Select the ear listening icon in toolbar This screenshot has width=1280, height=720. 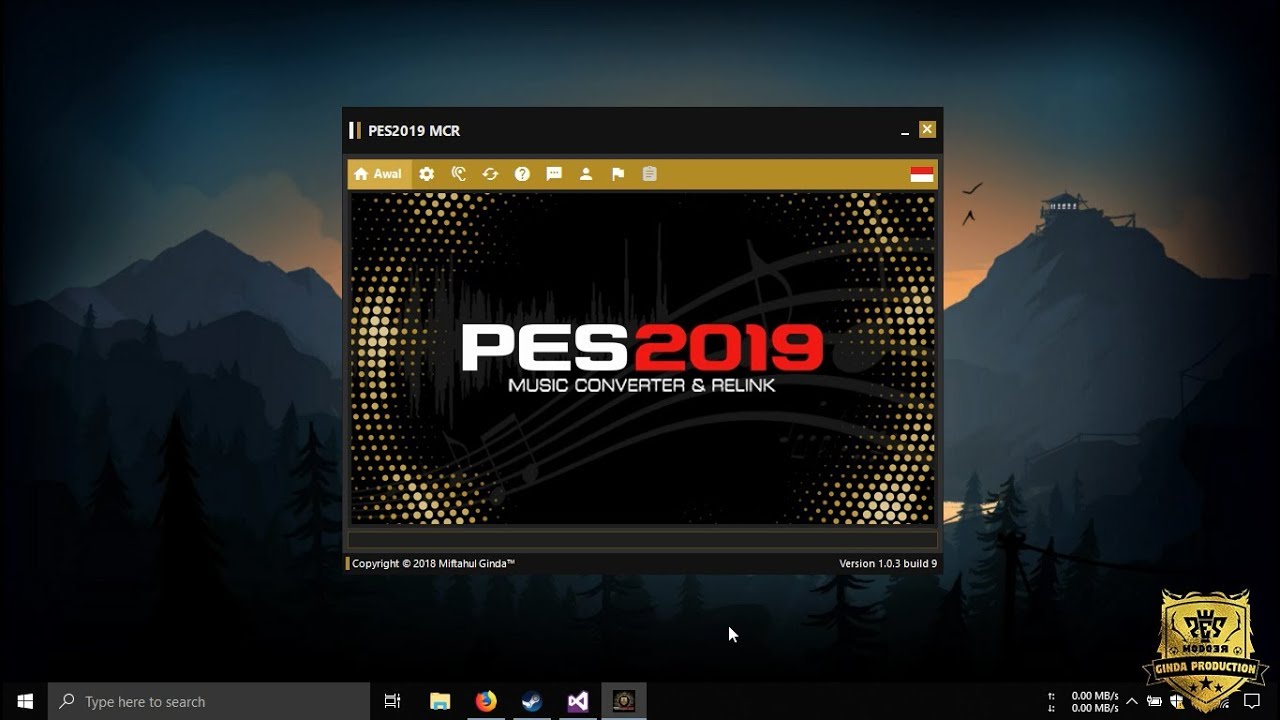pos(459,174)
